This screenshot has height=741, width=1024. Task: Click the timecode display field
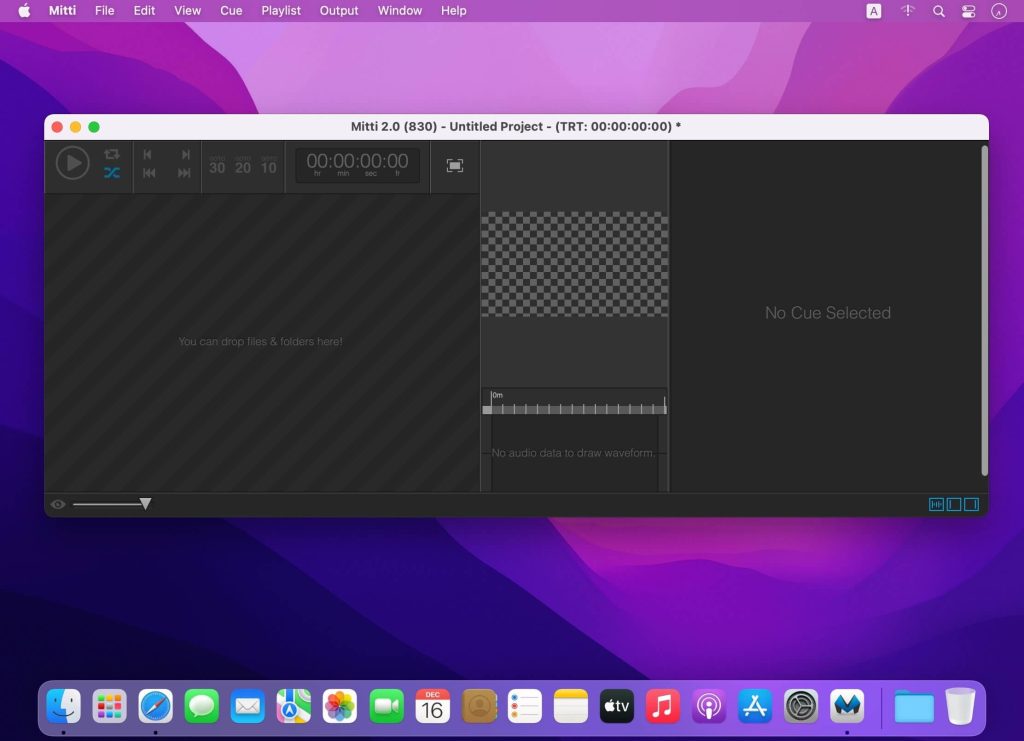coord(357,164)
